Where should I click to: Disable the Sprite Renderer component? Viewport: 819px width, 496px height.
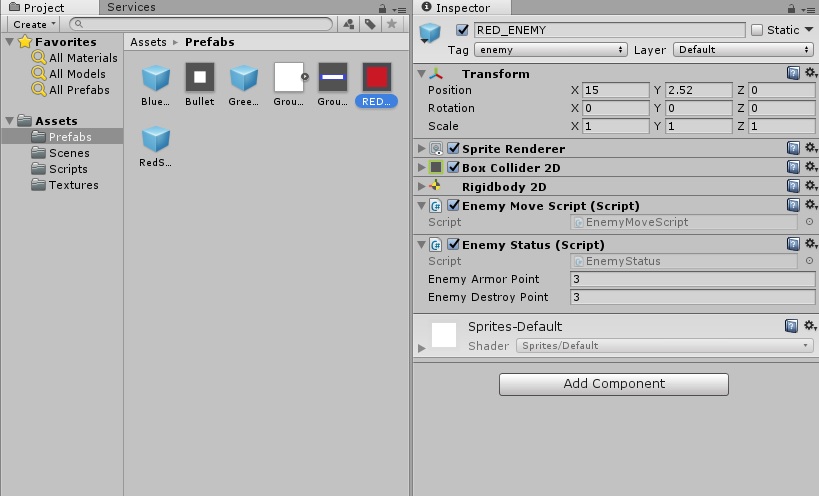453,148
